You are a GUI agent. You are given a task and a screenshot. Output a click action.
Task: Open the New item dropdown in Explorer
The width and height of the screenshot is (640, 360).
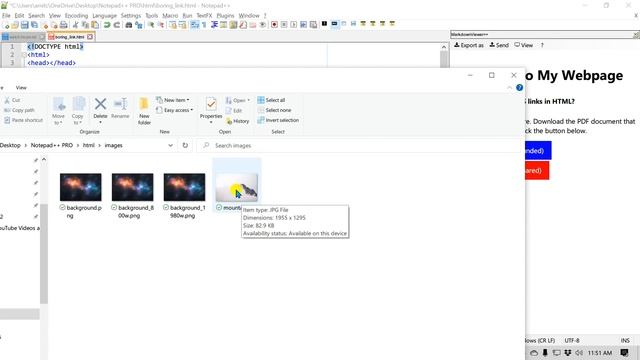tap(173, 100)
